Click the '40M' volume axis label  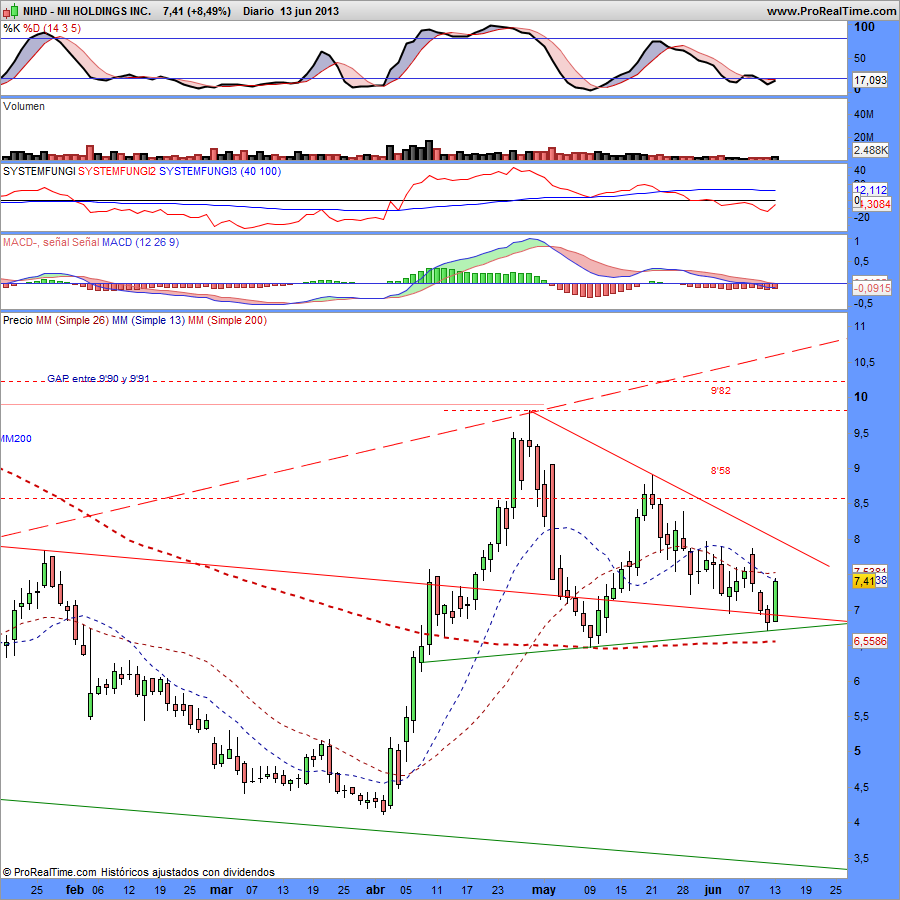coord(864,114)
